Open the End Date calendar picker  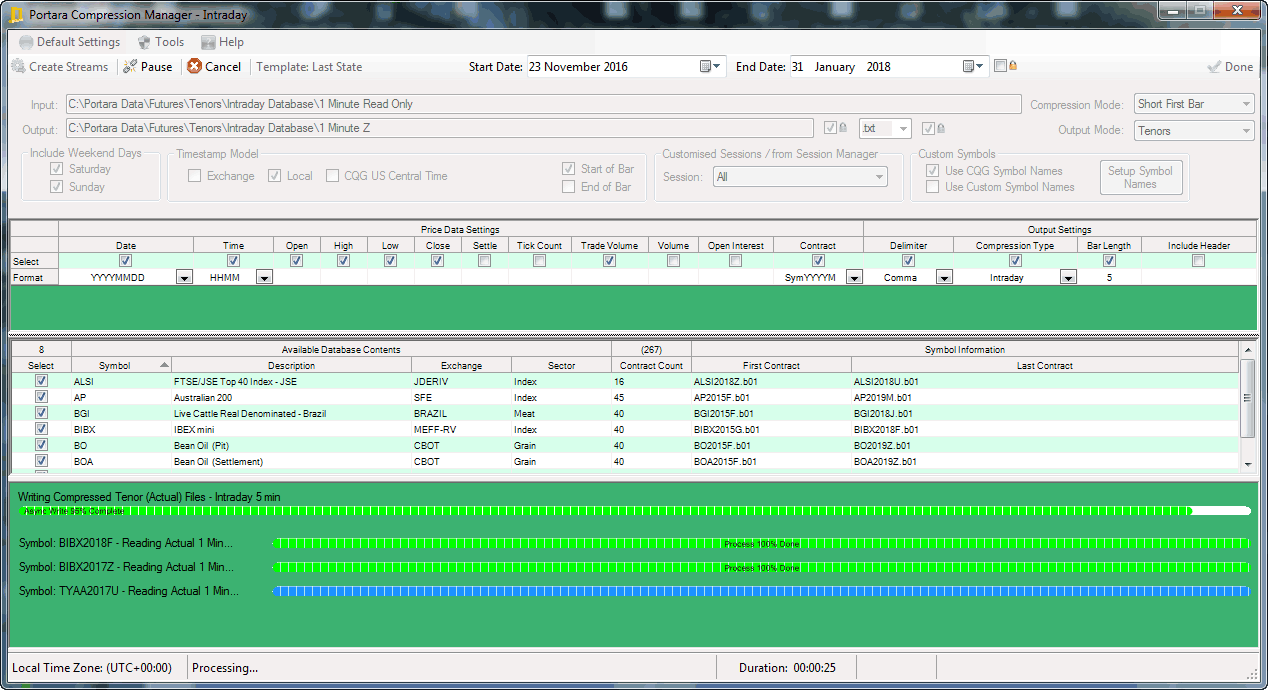pyautogui.click(x=974, y=67)
